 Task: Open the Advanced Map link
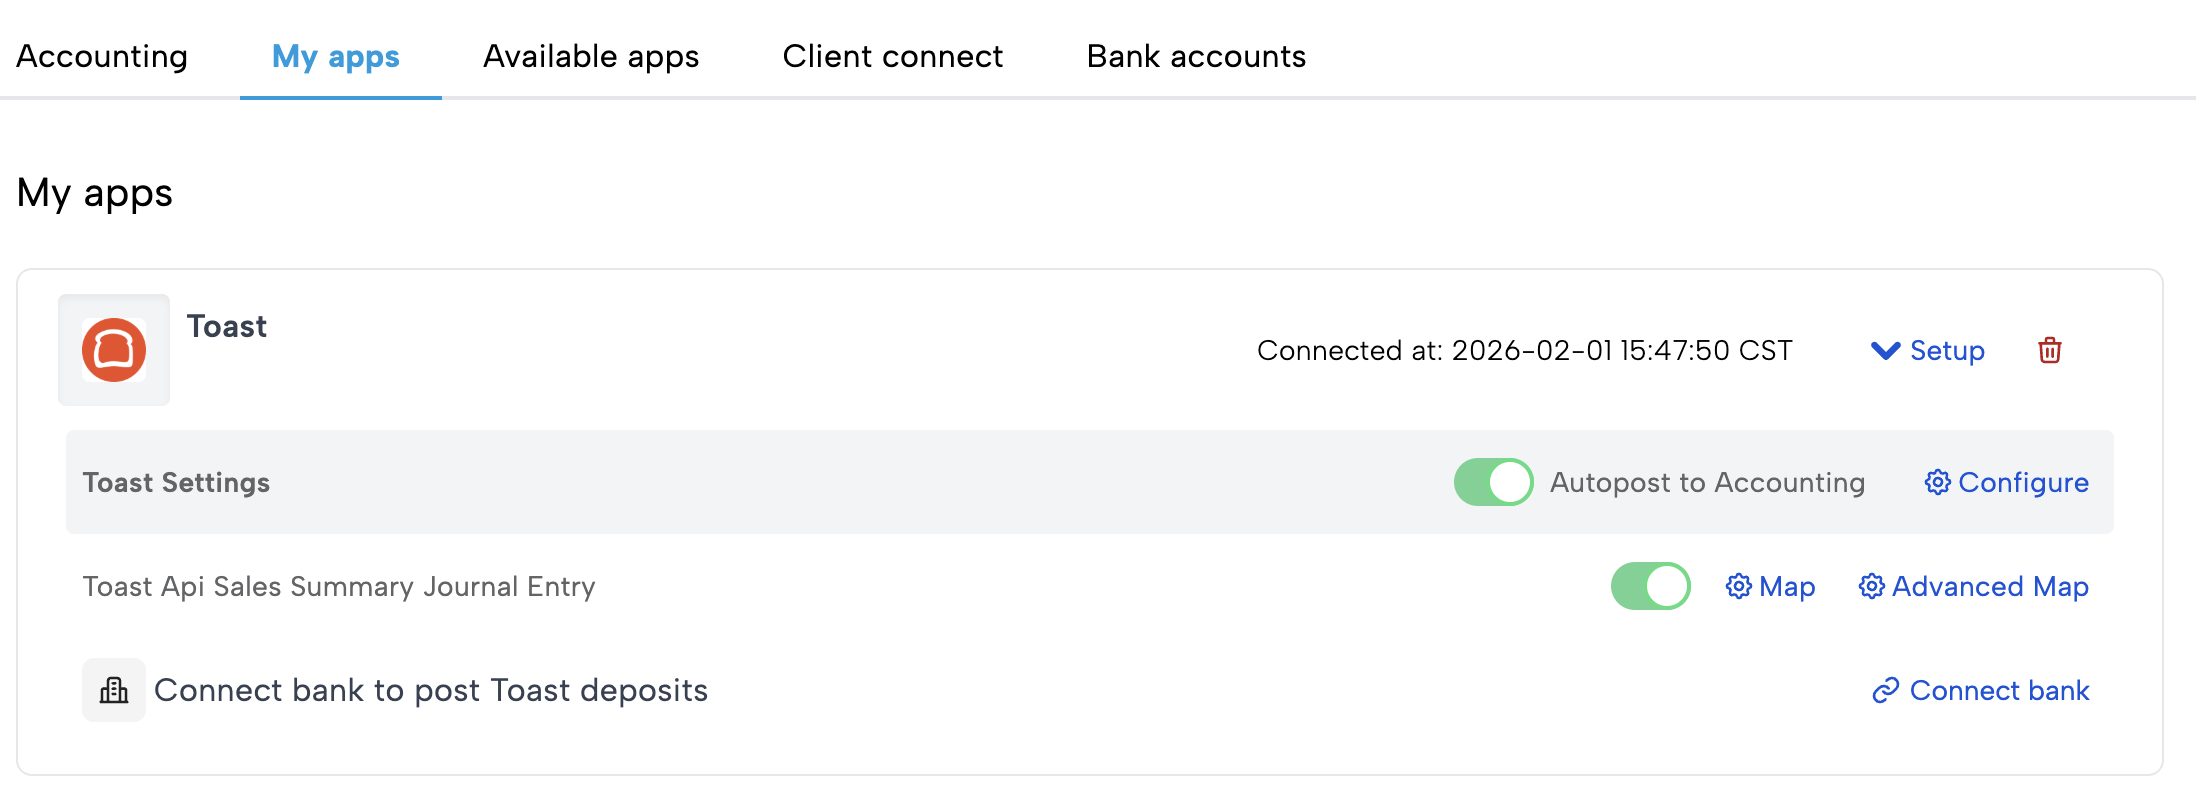(1990, 586)
